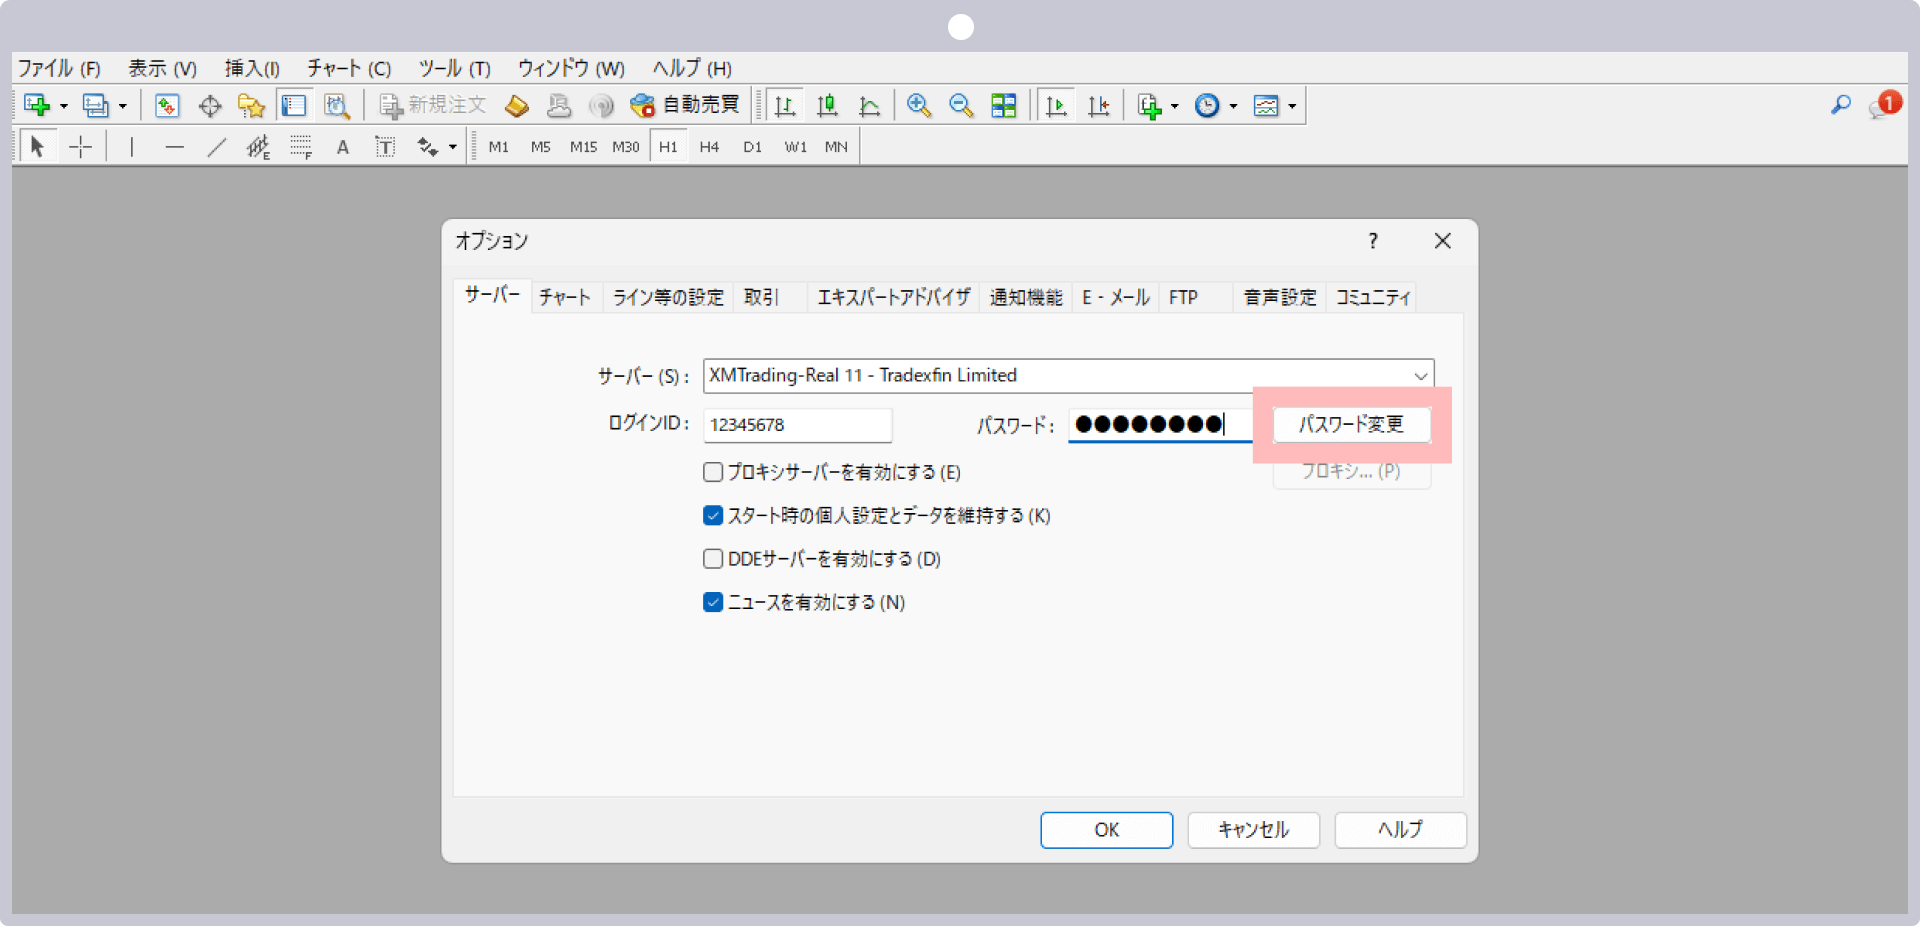
Task: Toggle the Terminal panel icon
Action: (294, 105)
